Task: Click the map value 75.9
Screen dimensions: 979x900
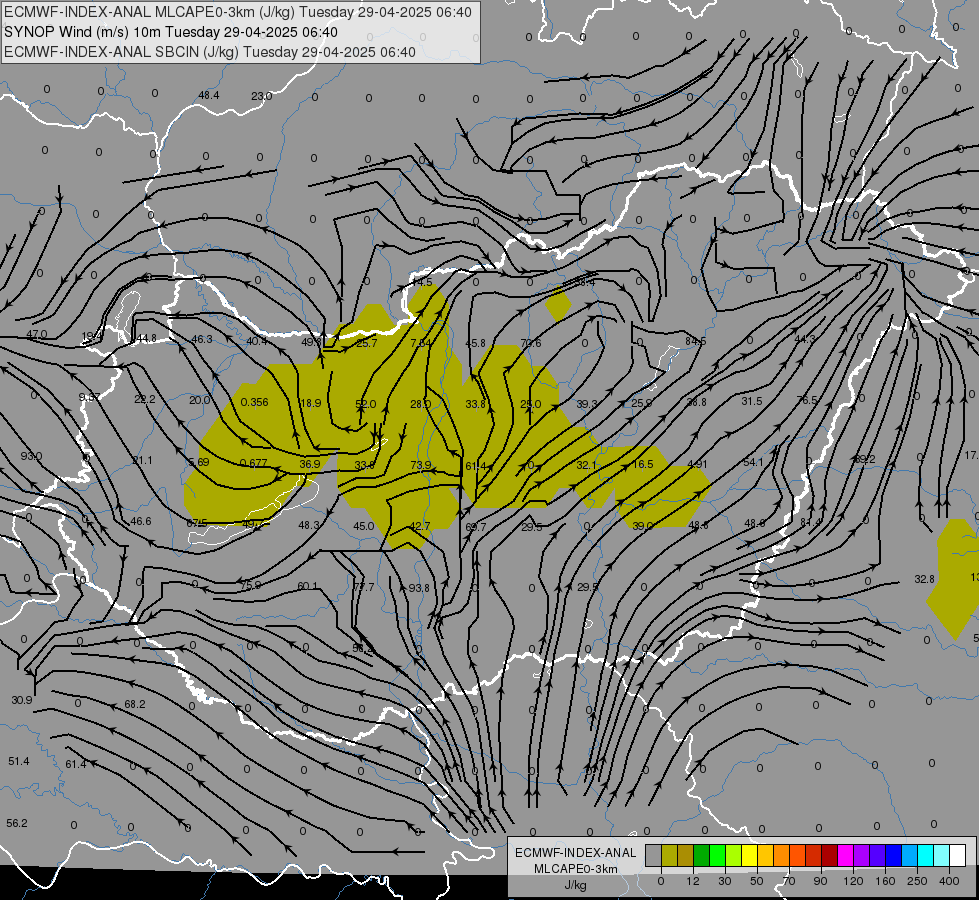Action: [251, 585]
